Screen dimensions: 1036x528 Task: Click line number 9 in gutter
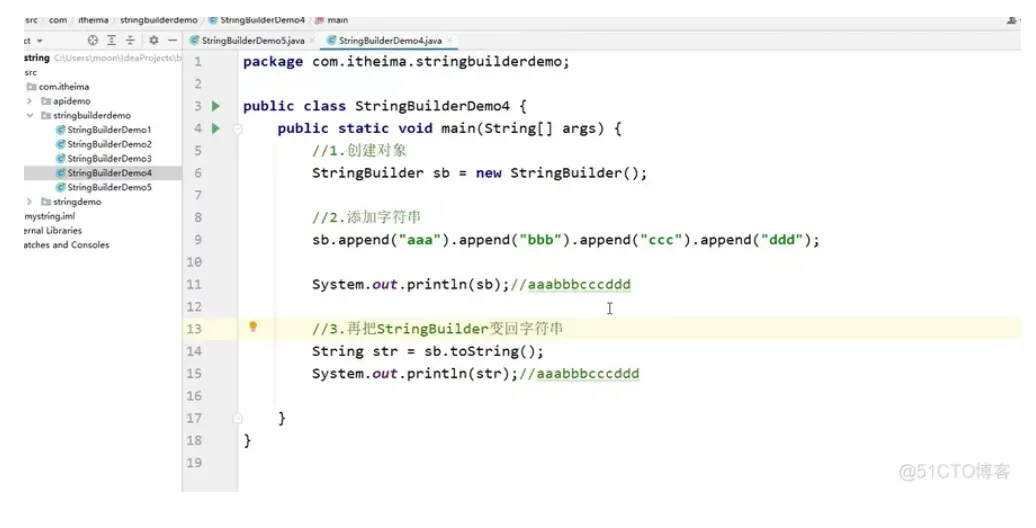point(198,240)
